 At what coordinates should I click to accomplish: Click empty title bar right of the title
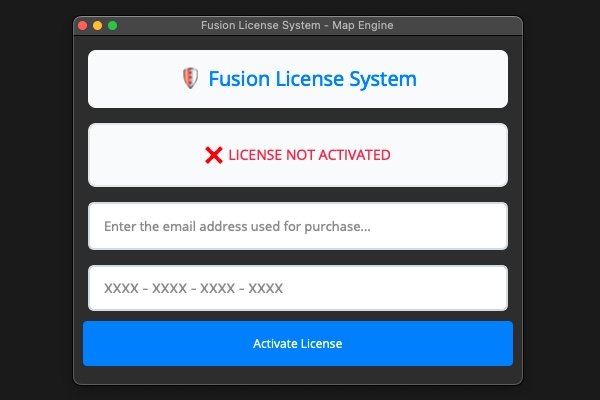click(x=455, y=26)
